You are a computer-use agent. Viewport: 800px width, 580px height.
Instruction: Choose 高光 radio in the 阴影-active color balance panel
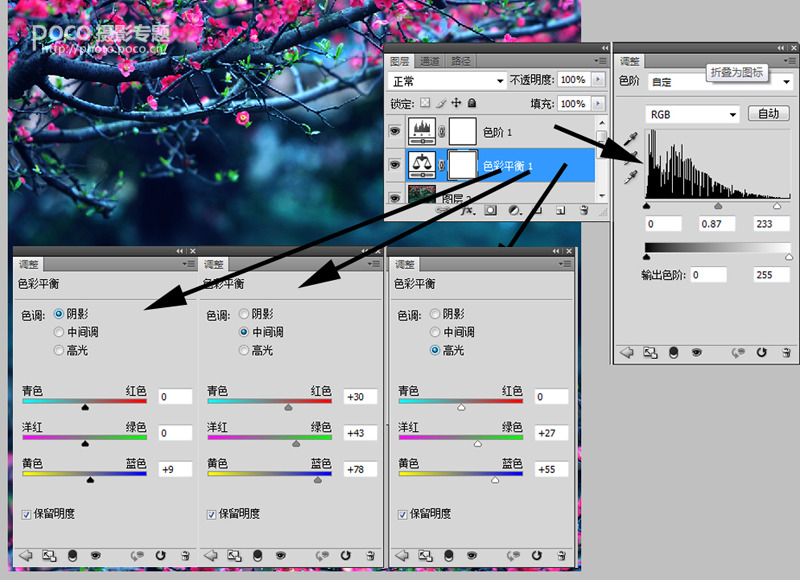(x=59, y=350)
